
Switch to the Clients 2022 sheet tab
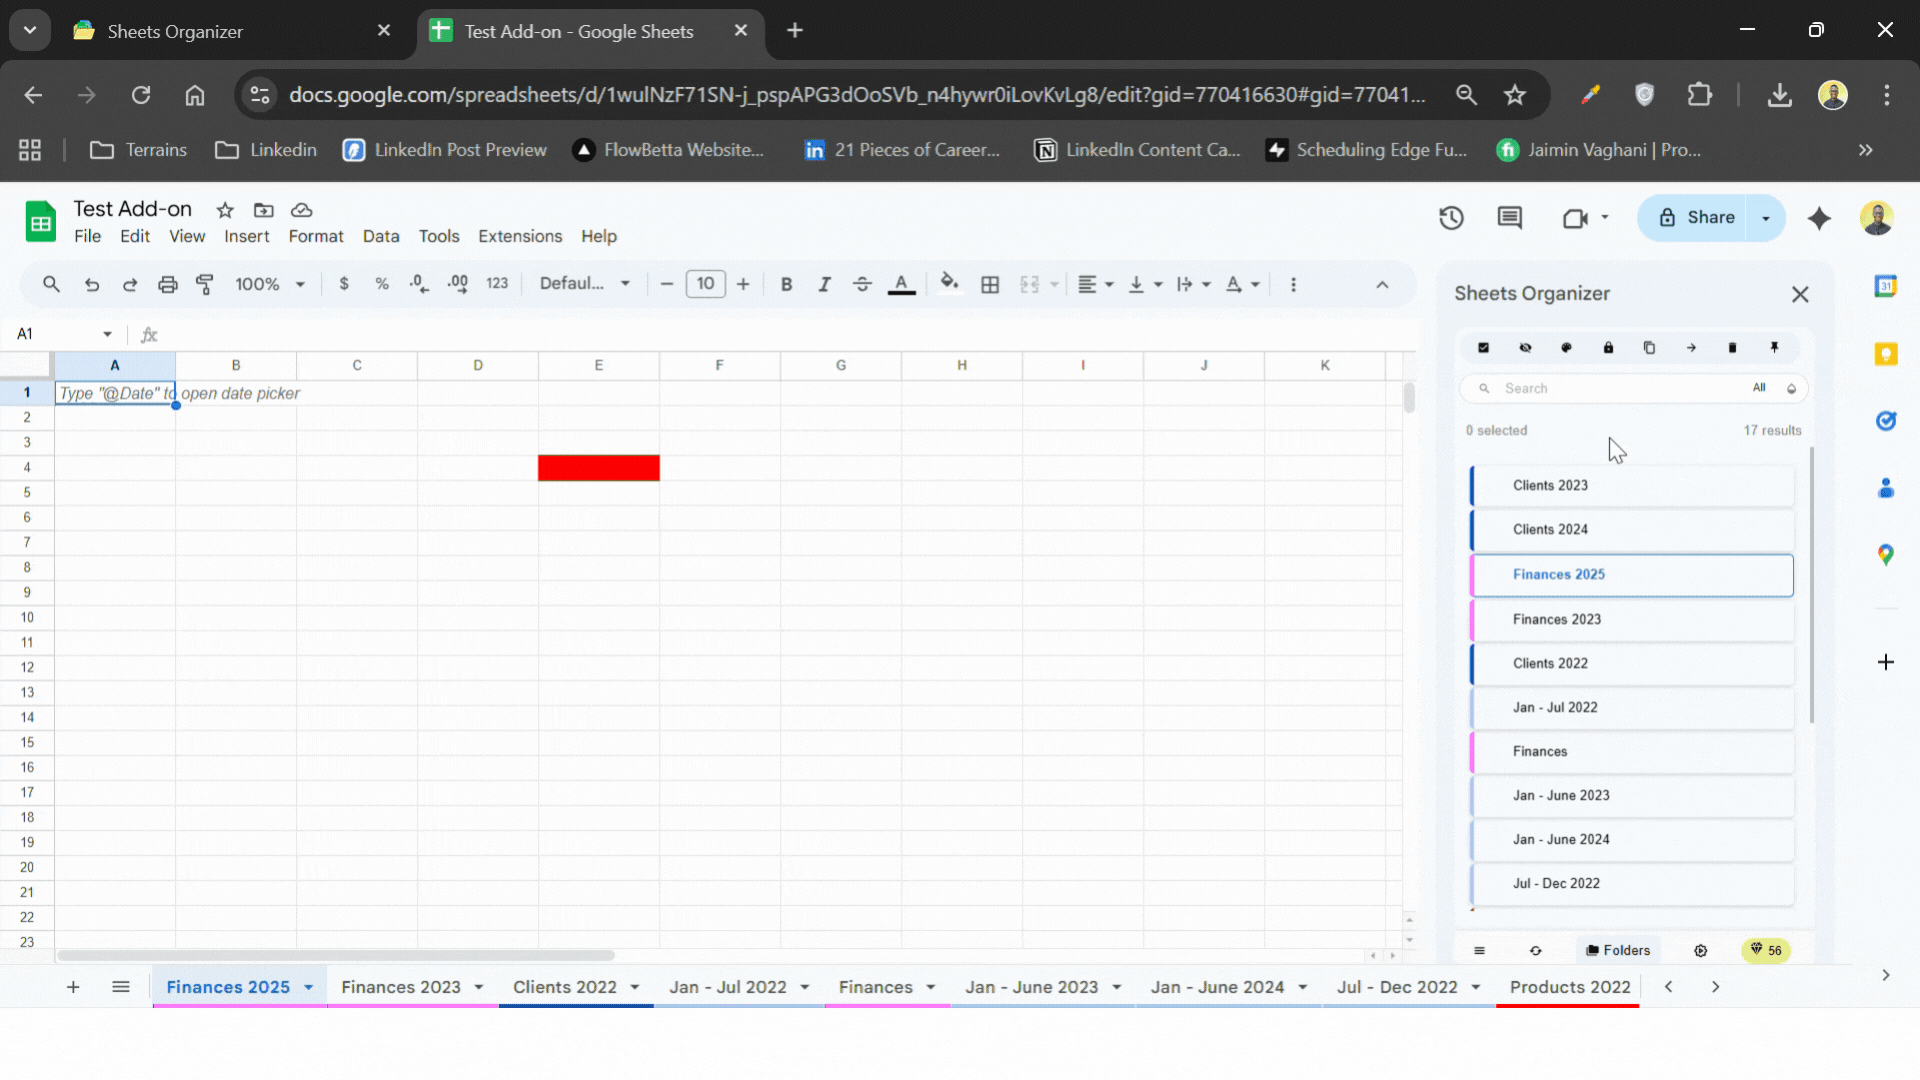pos(565,986)
